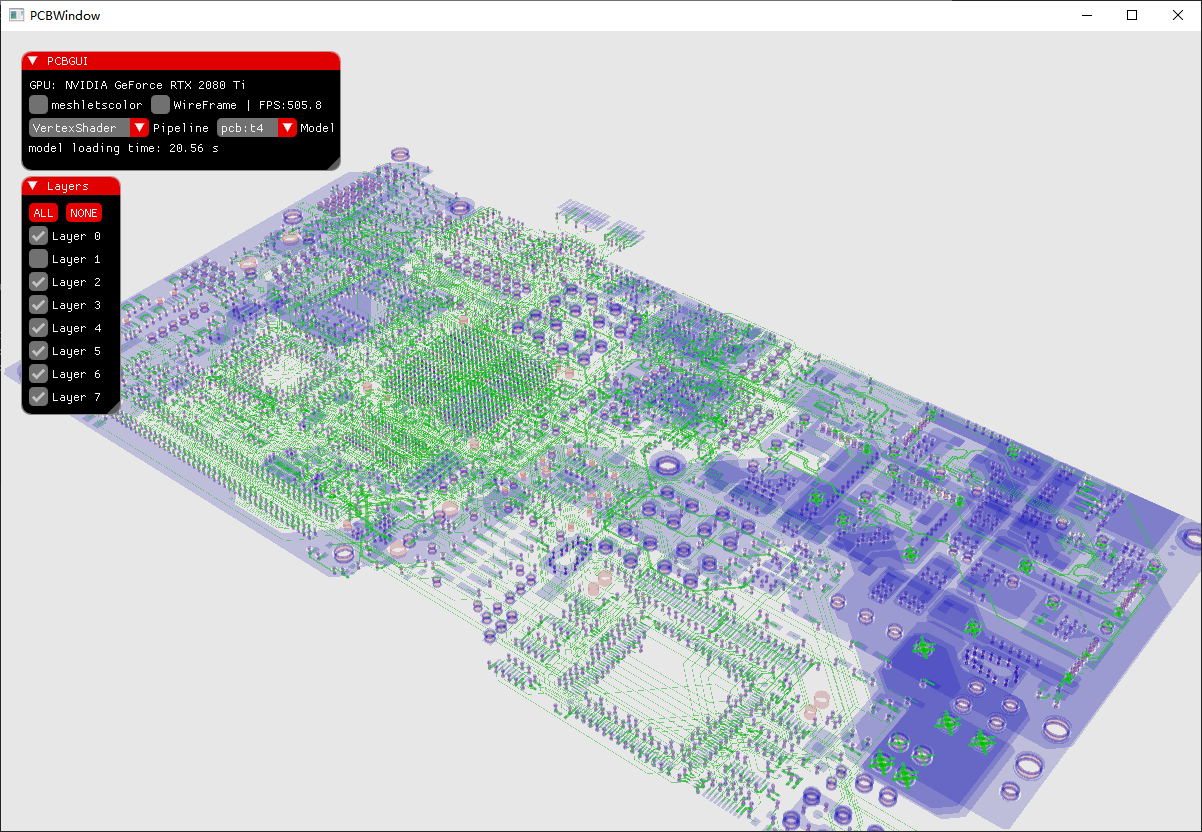Collapse the PCBGUI panel triangle
Screen dimensions: 1202x832
[33, 61]
